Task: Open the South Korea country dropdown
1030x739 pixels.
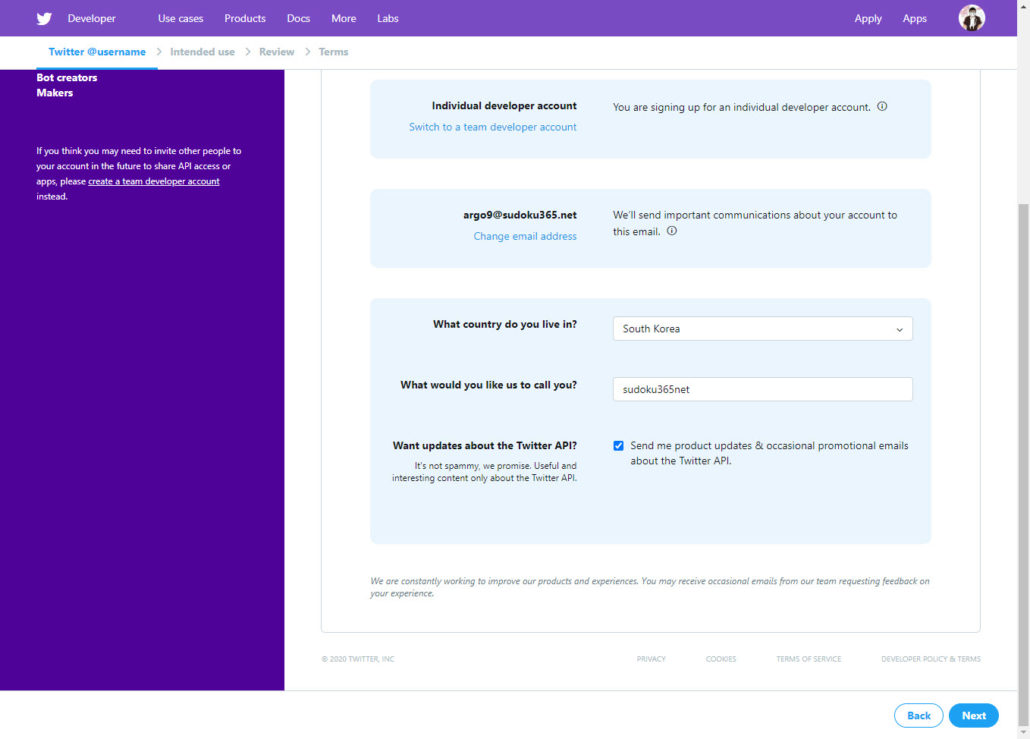Action: coord(762,328)
